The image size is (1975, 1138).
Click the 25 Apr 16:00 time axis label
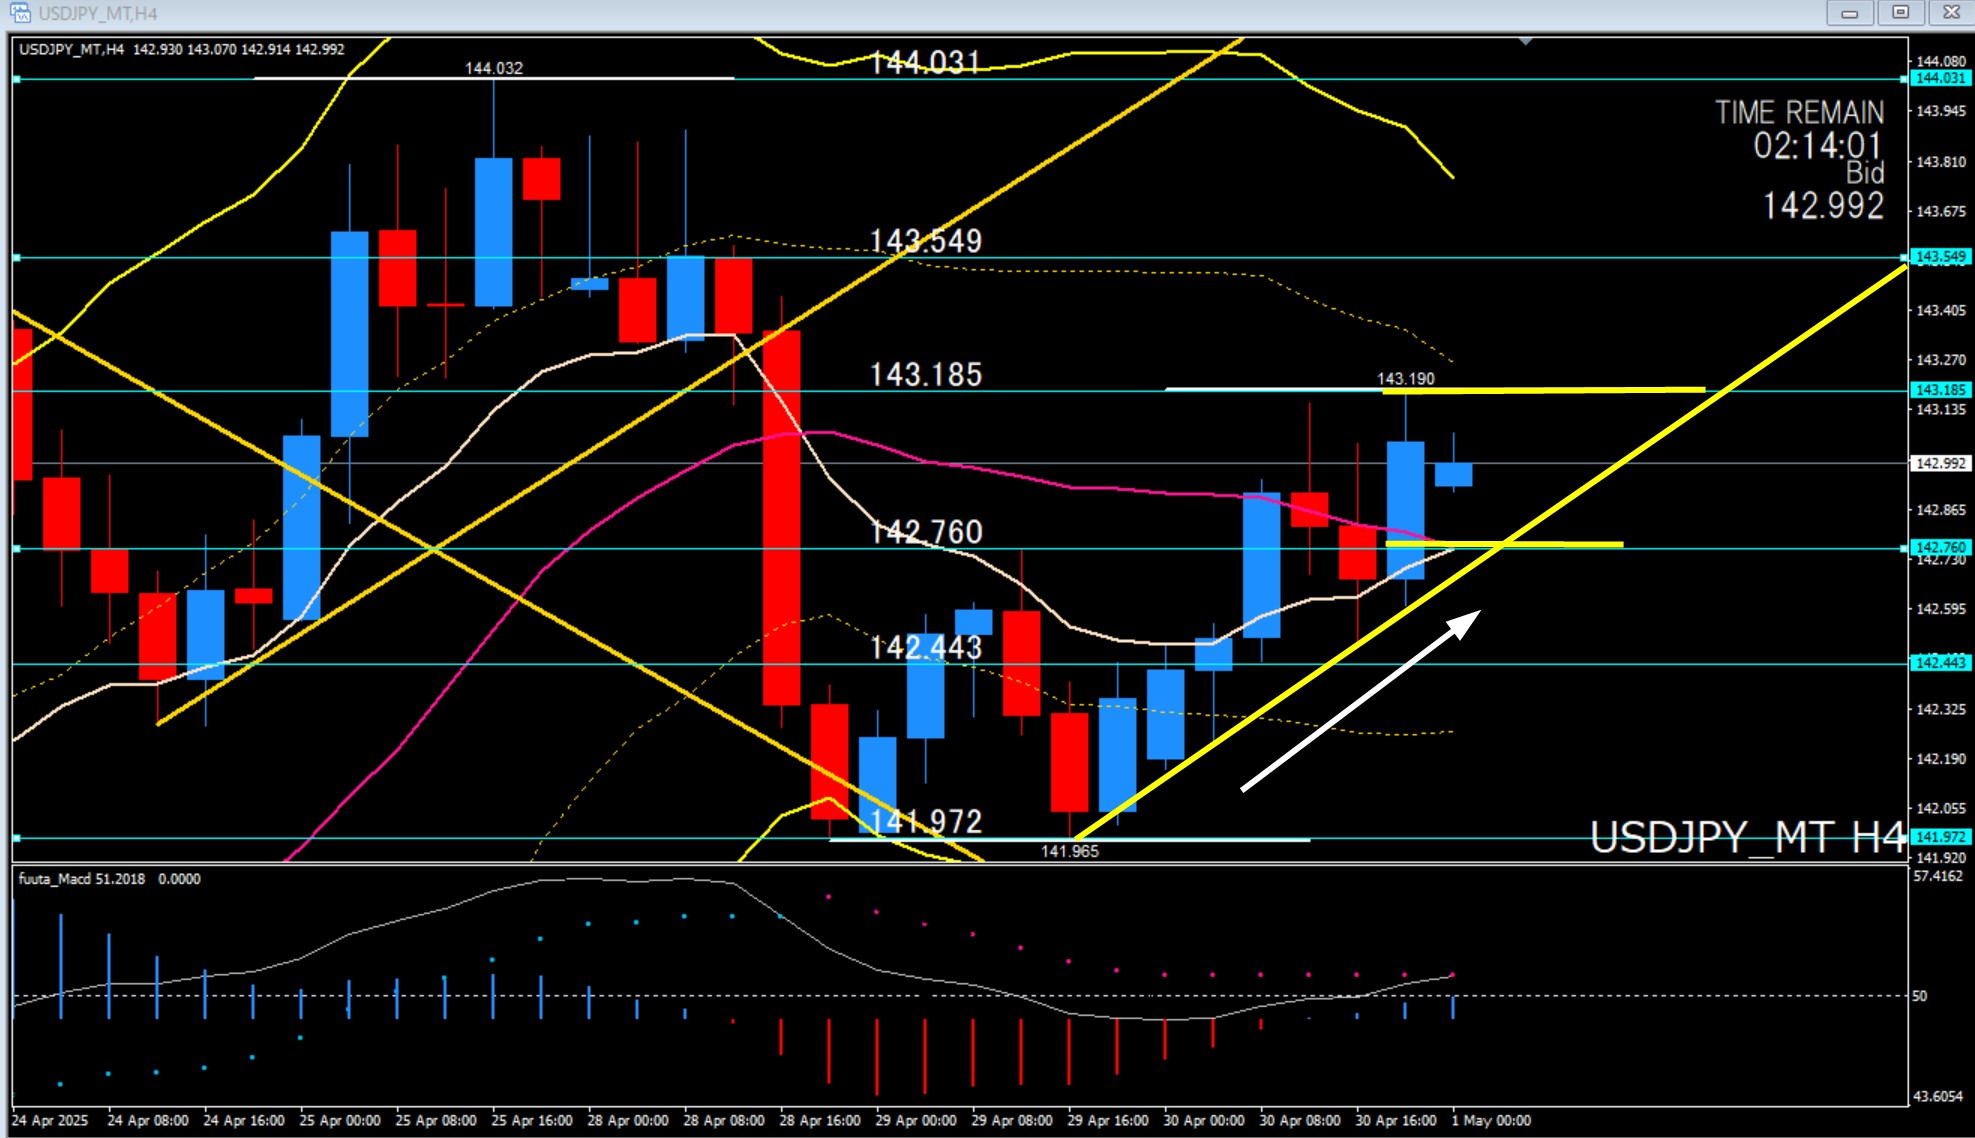532,1121
